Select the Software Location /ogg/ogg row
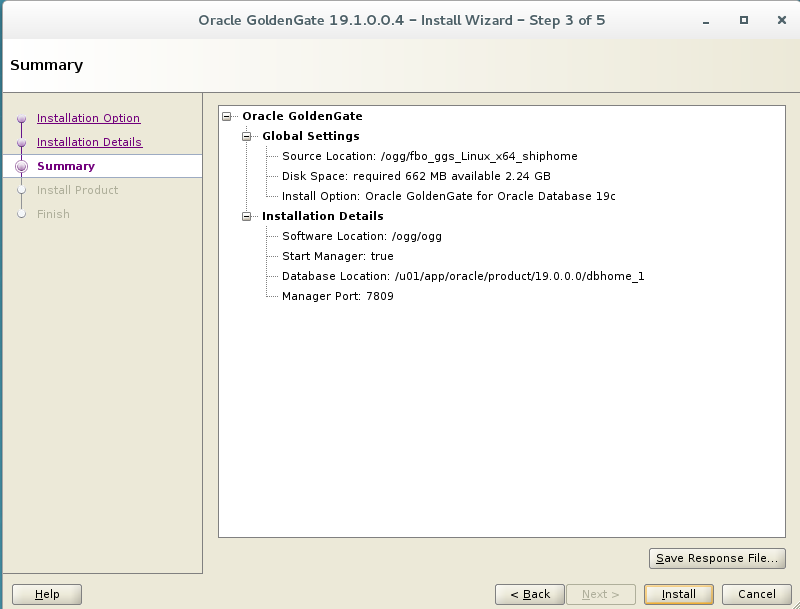Viewport: 800px width, 609px height. point(362,236)
